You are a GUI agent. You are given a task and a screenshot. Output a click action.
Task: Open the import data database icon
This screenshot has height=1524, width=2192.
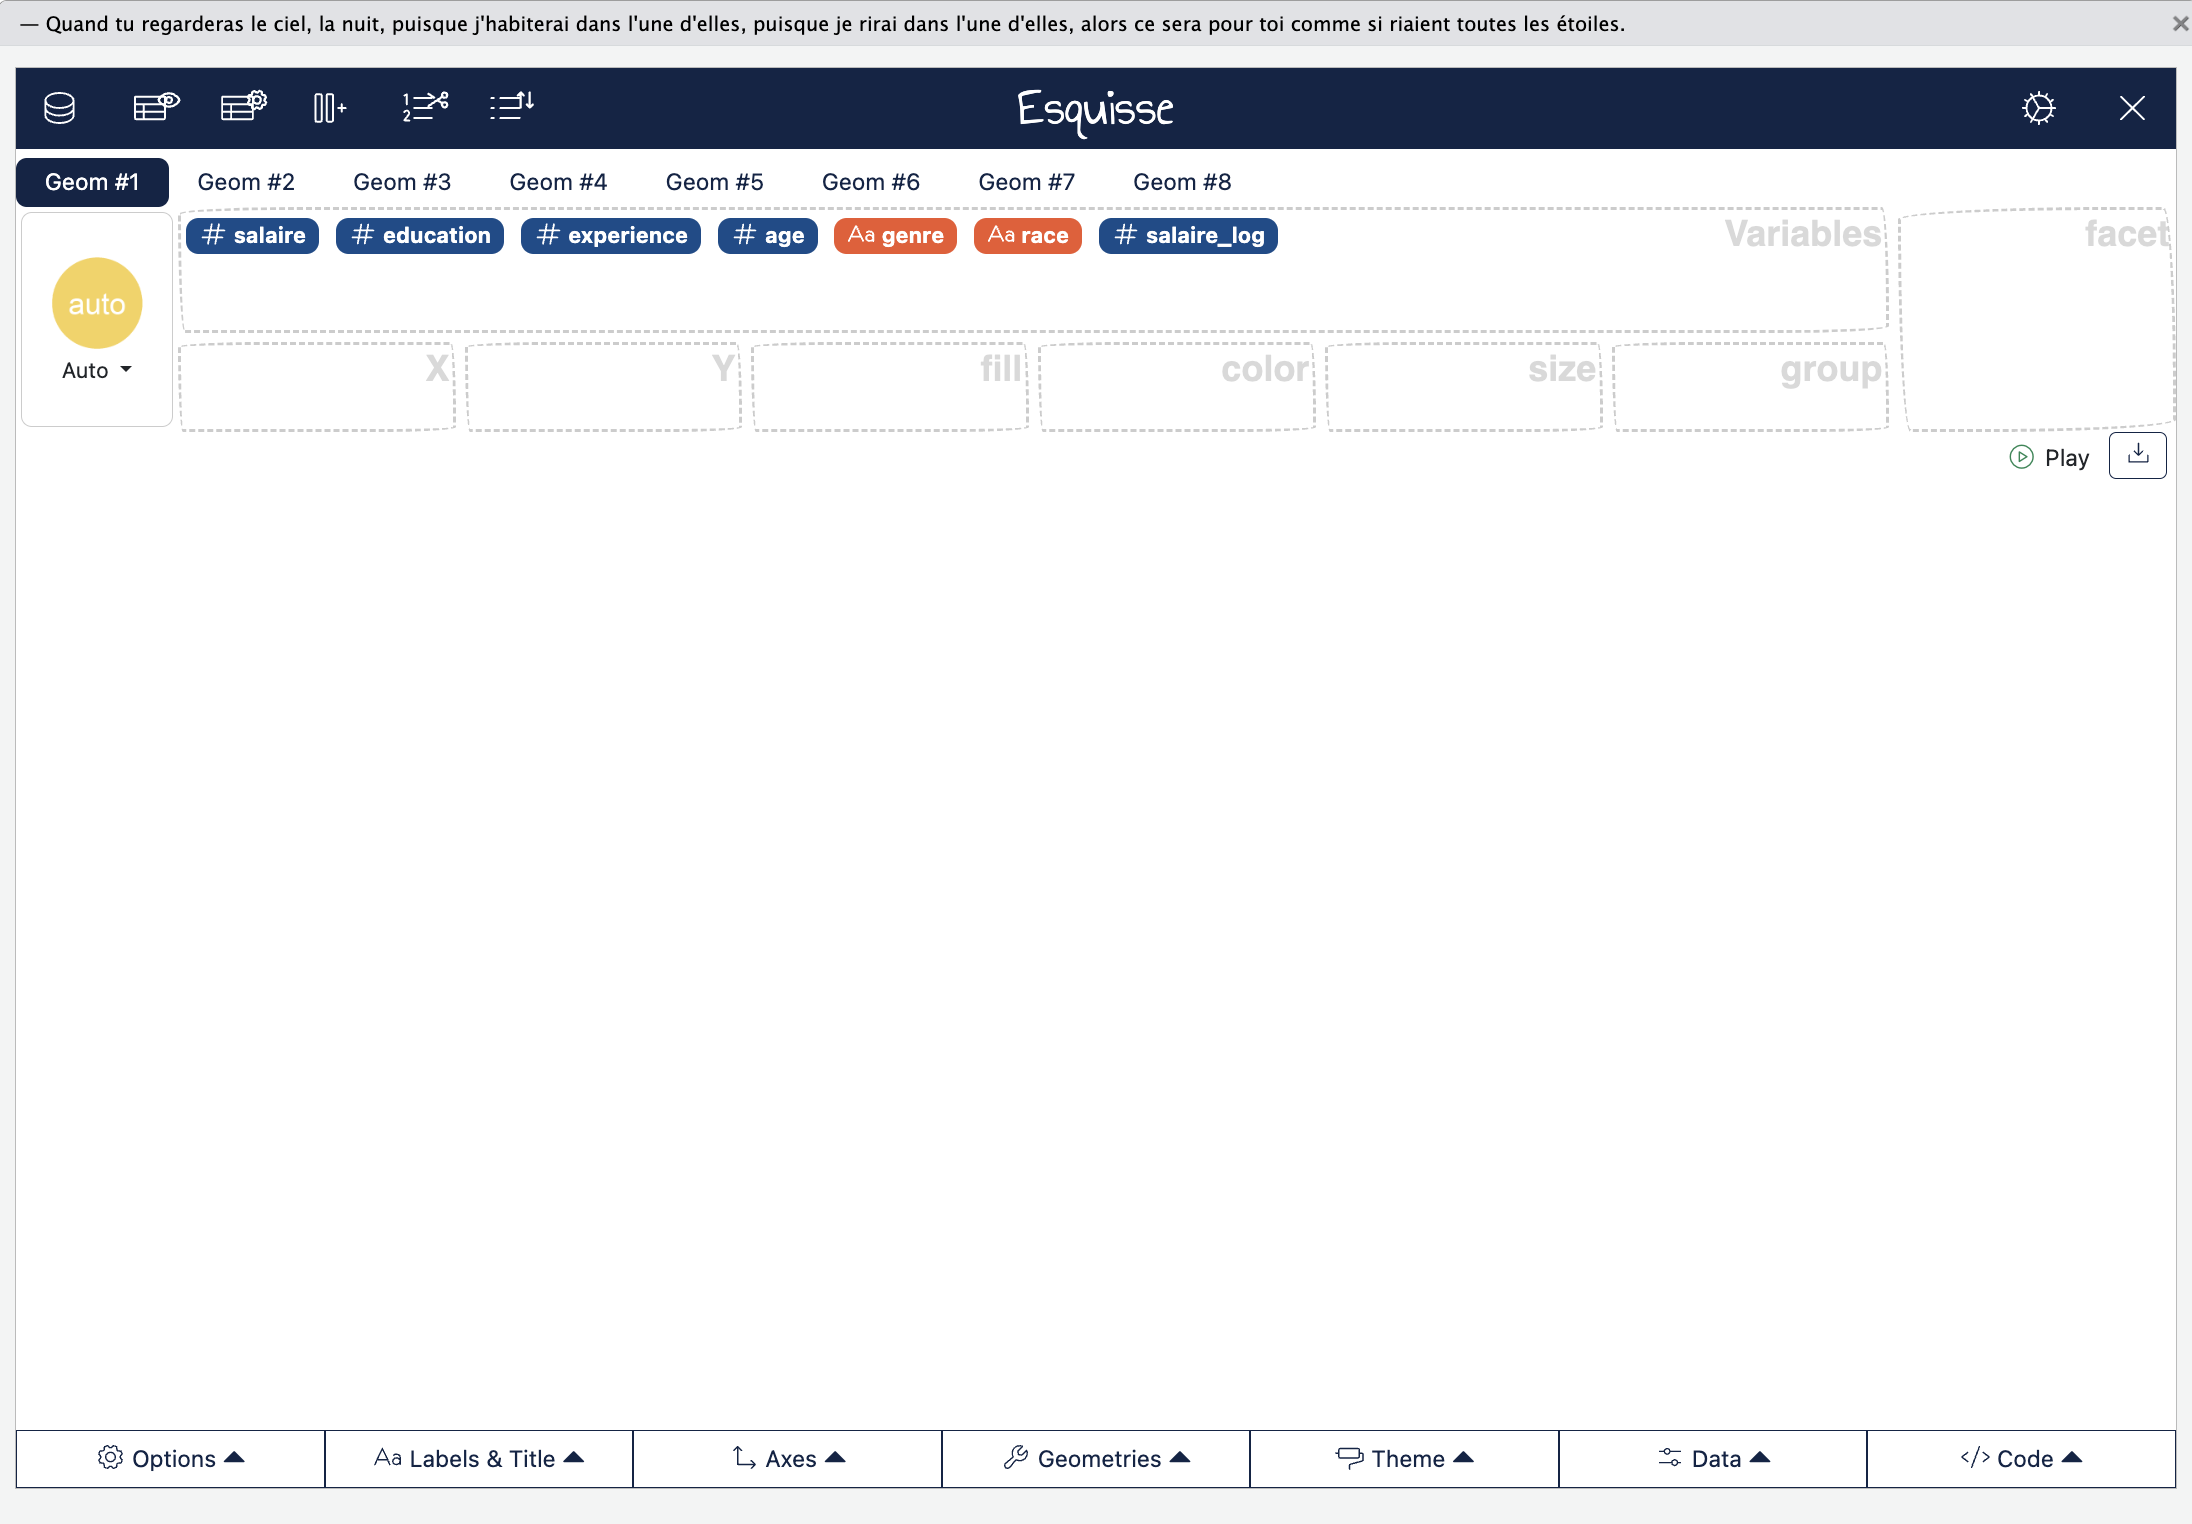(60, 107)
